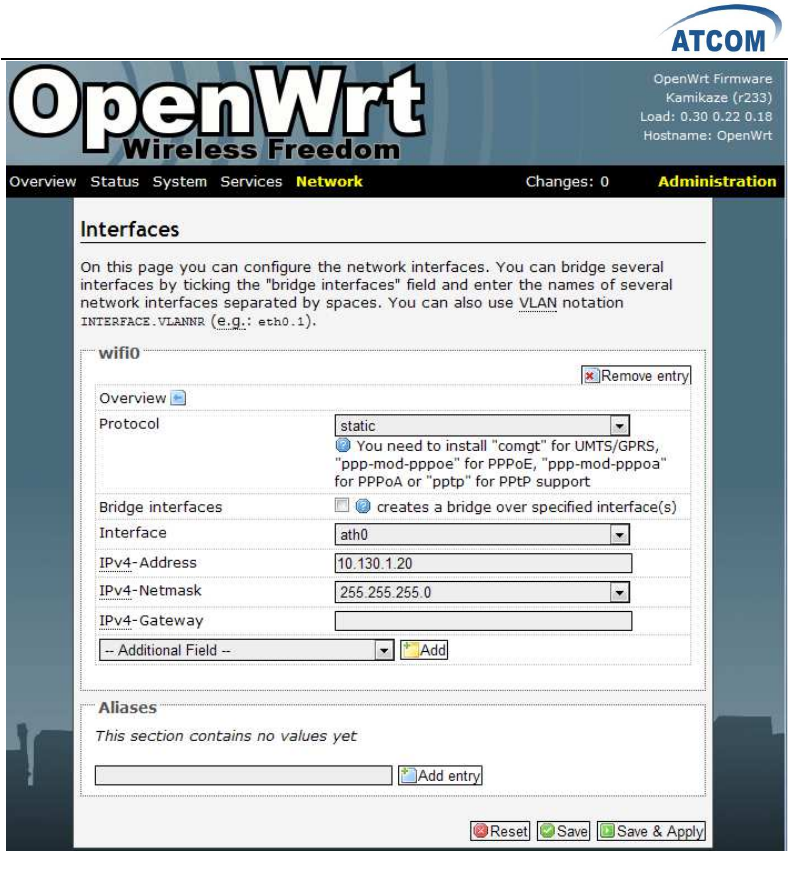Click the IPv4-Gateway label
This screenshot has height=882, width=788.
[151, 620]
